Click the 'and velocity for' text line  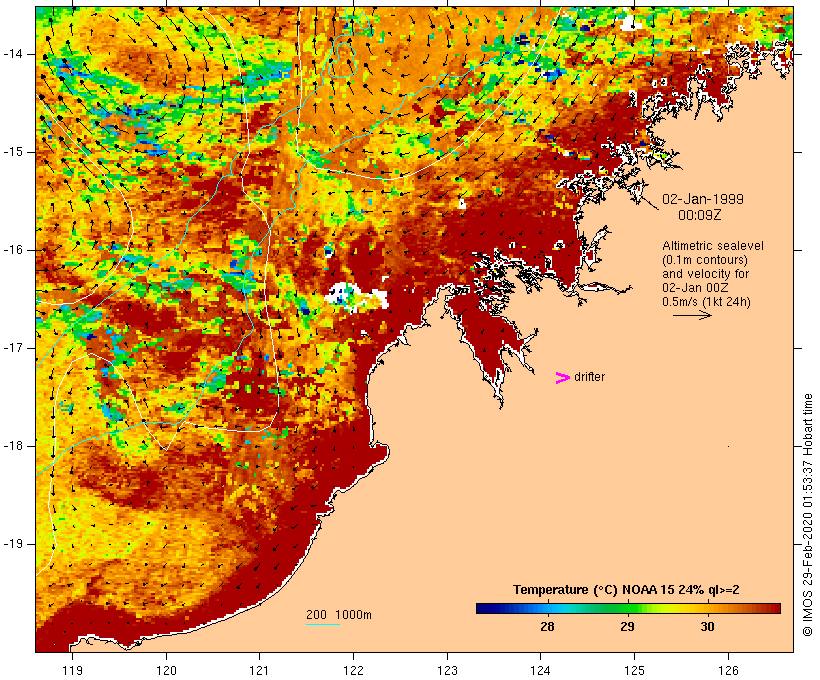click(x=705, y=274)
